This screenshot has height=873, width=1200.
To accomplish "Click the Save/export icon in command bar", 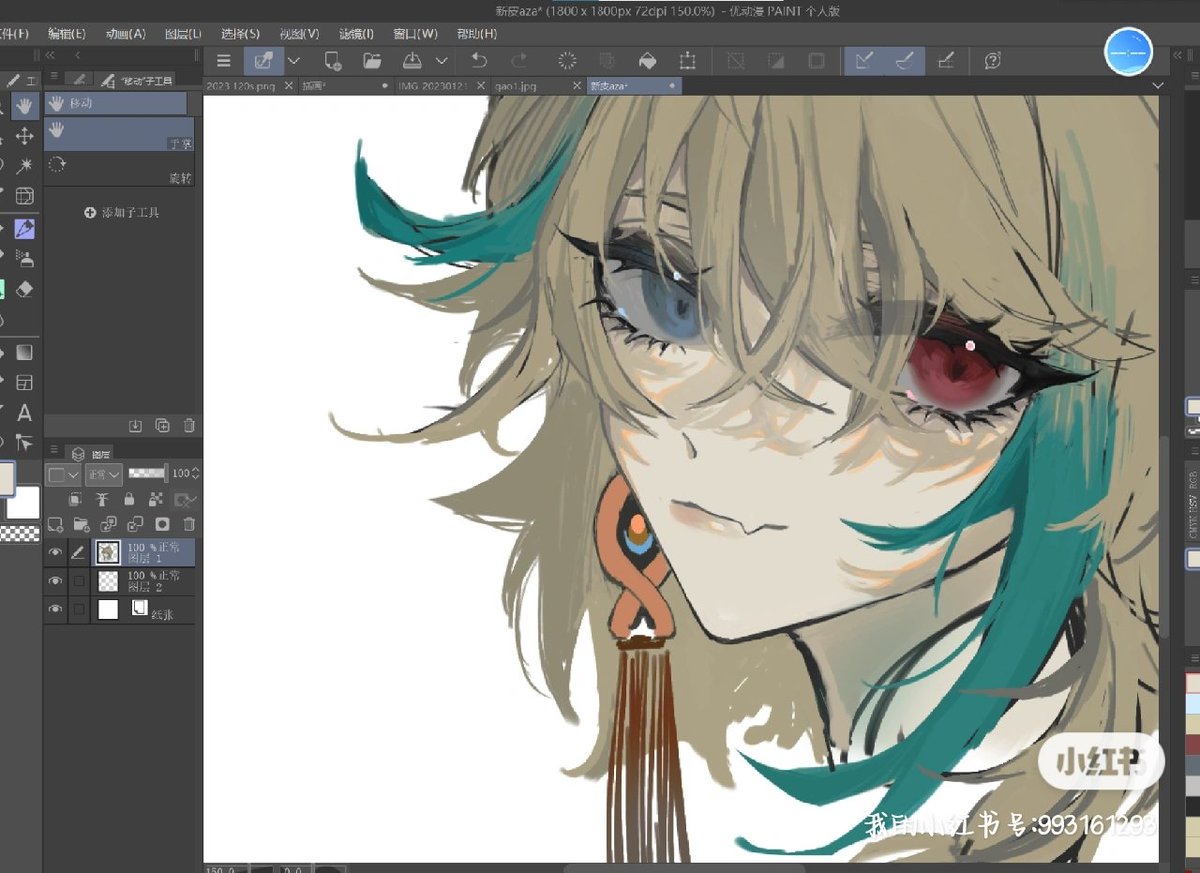I will 411,61.
